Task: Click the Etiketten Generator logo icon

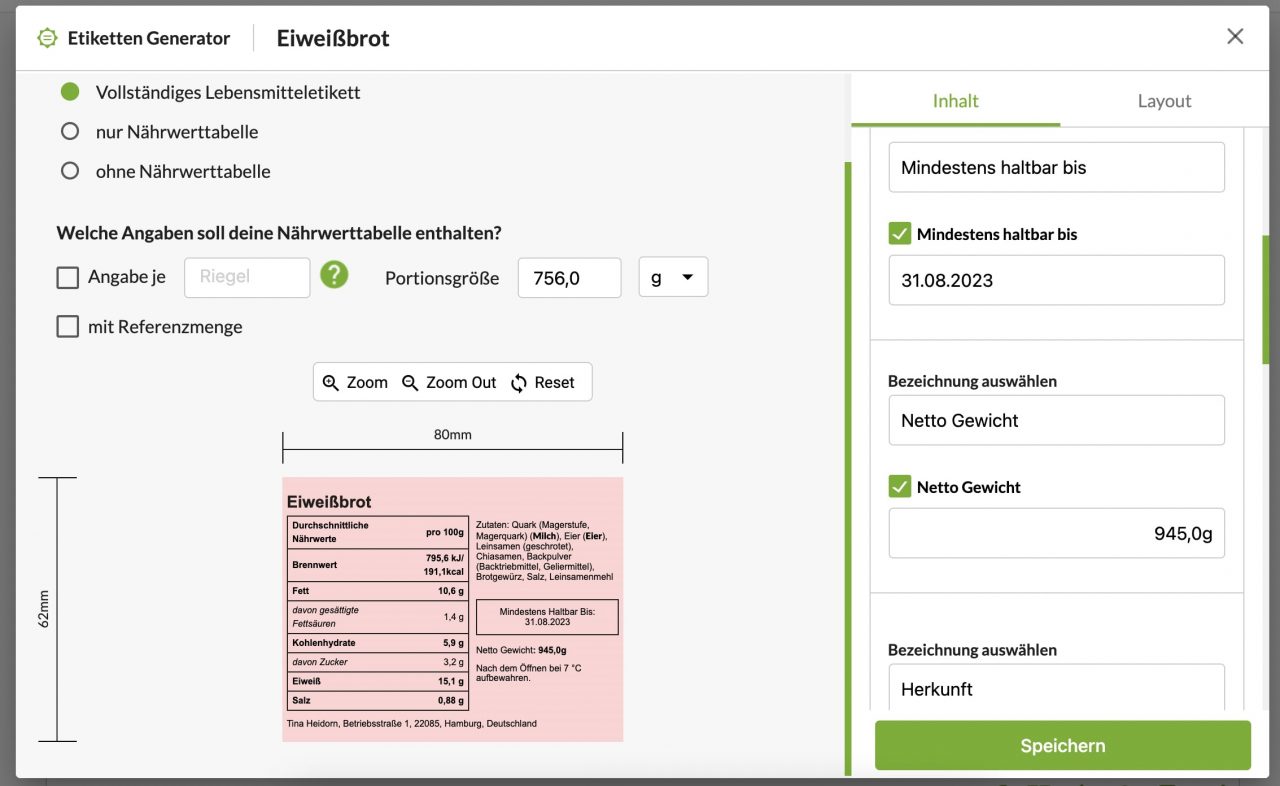Action: point(47,38)
